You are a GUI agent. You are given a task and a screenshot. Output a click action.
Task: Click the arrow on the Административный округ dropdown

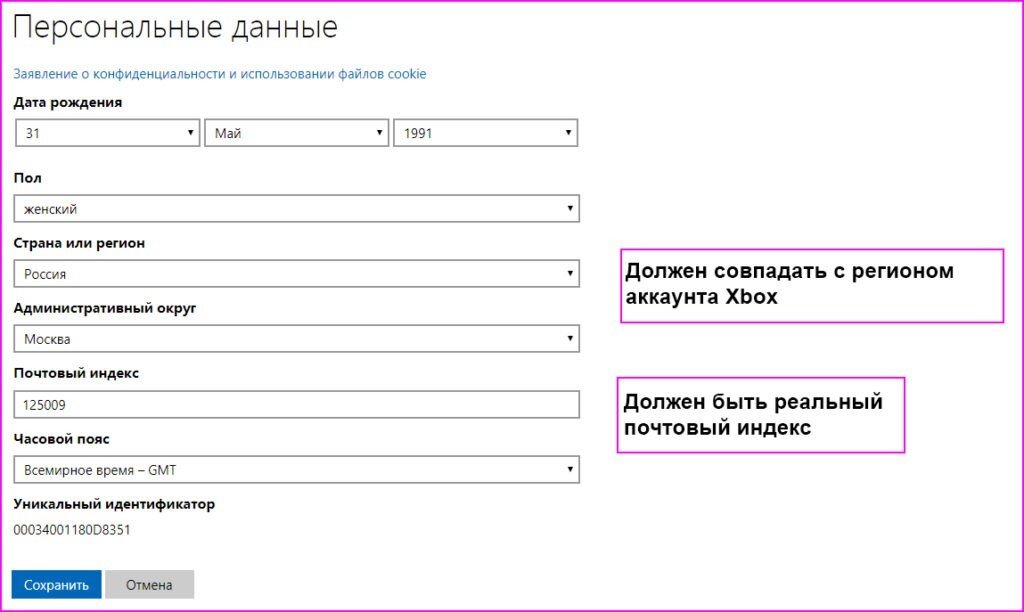(x=569, y=338)
